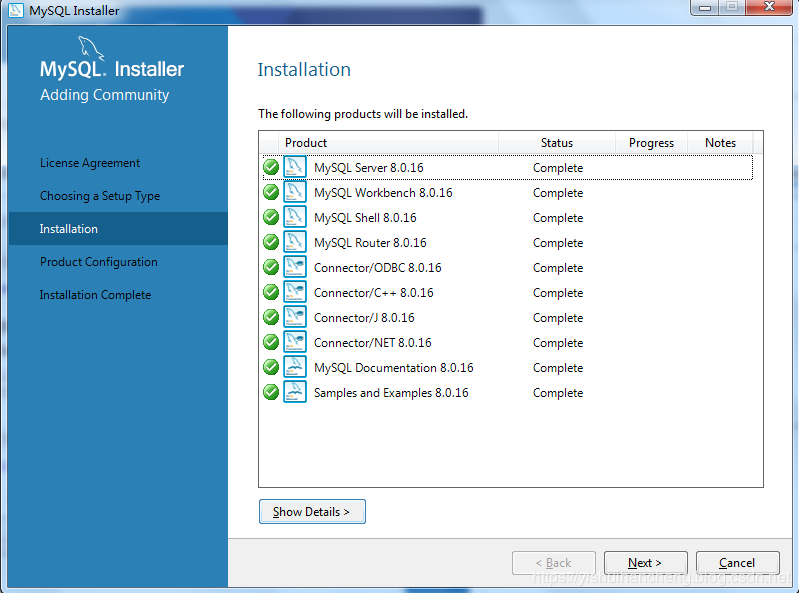
Task: Click the Cancel button
Action: coord(737,563)
